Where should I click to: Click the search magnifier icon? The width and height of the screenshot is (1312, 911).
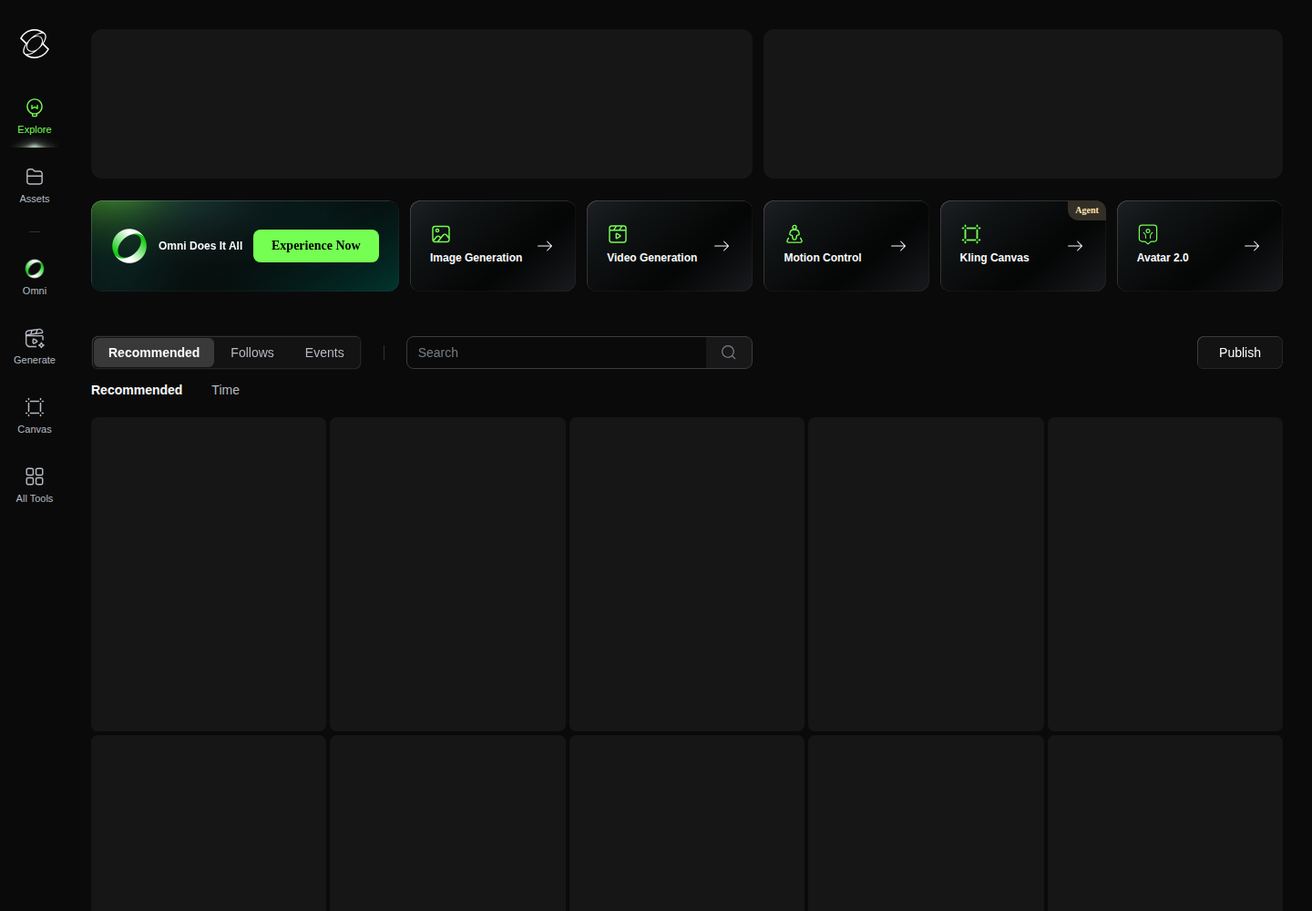pos(729,352)
